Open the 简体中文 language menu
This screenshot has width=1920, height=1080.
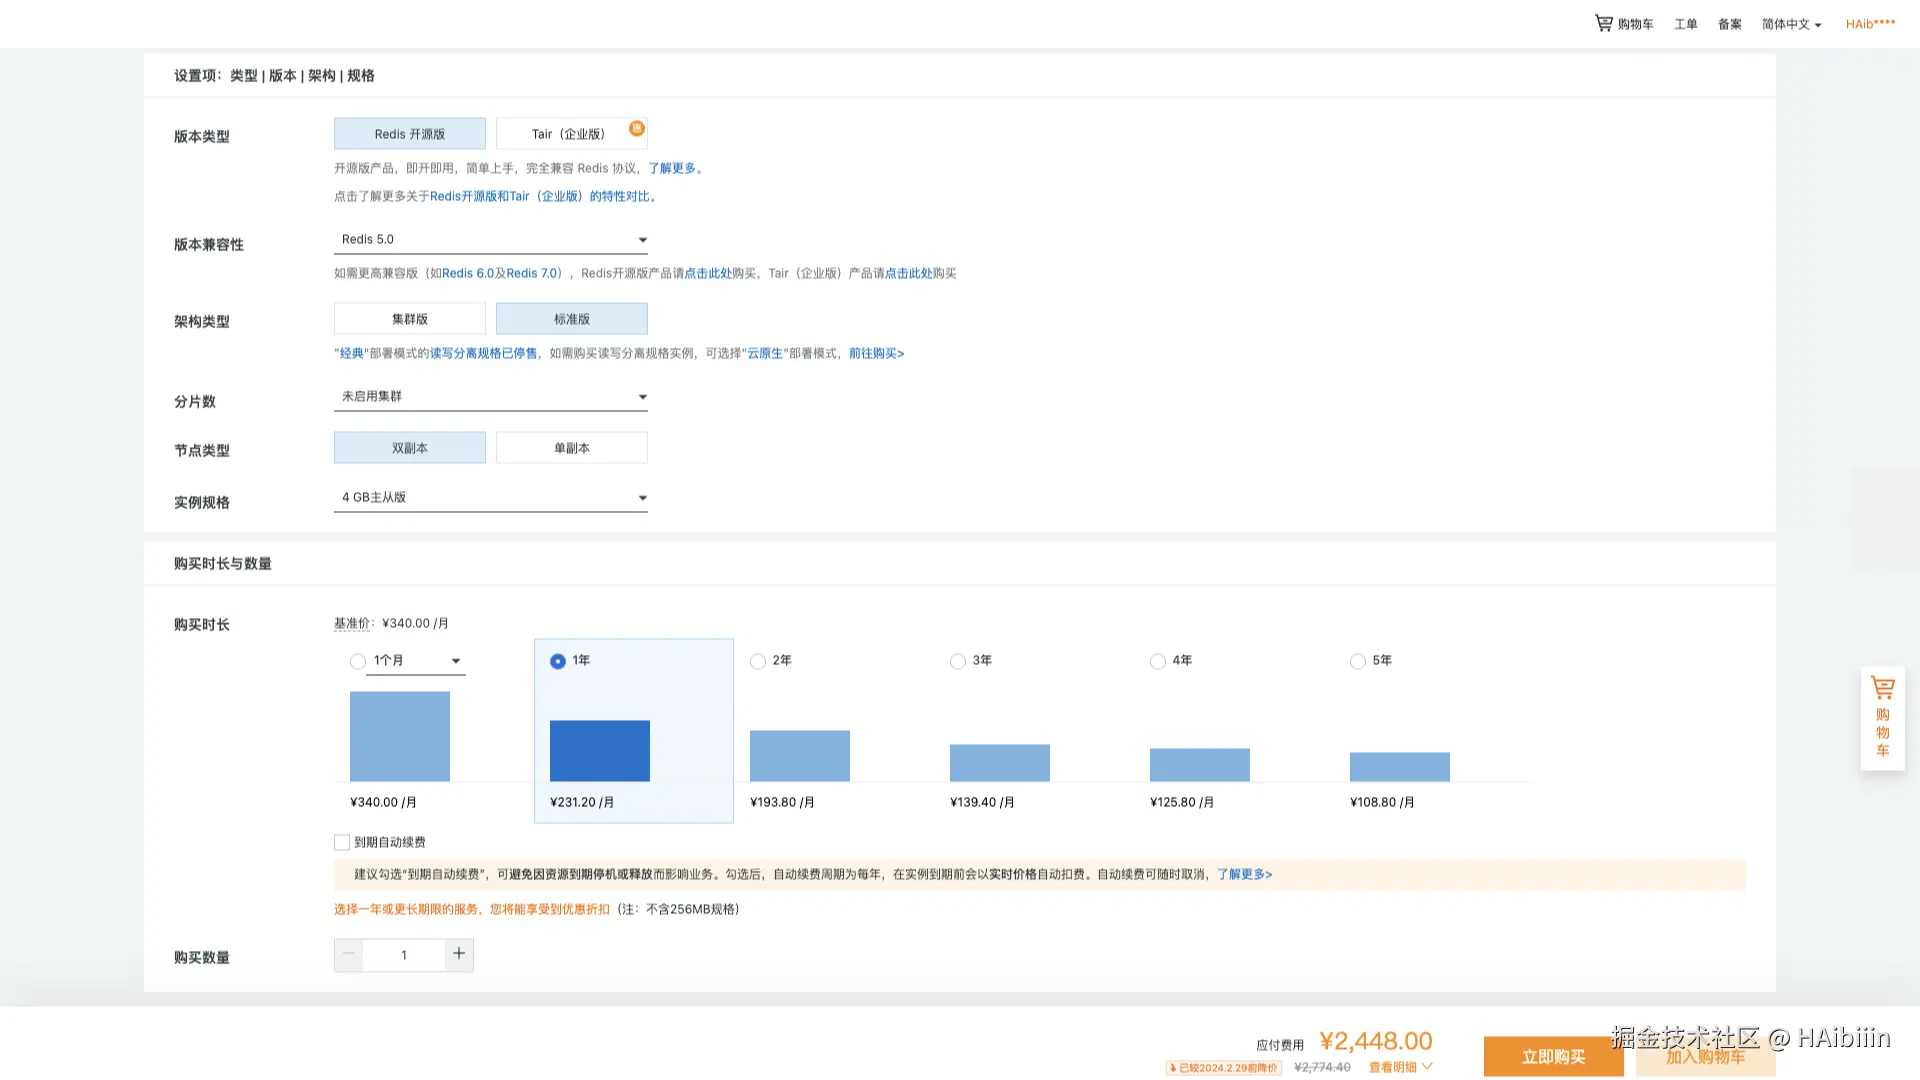tap(1789, 23)
